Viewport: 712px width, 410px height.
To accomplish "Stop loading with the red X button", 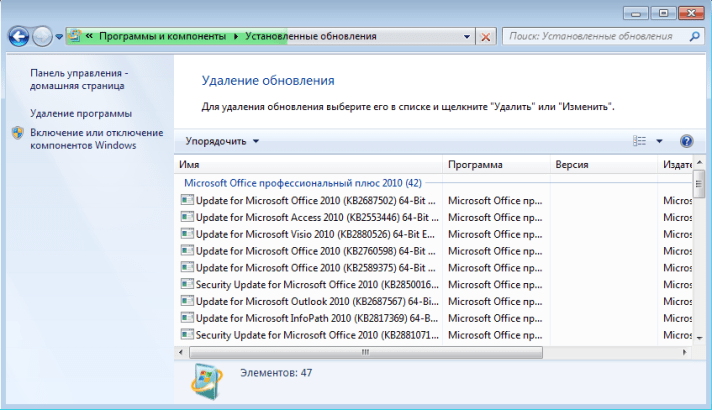I will tap(486, 37).
